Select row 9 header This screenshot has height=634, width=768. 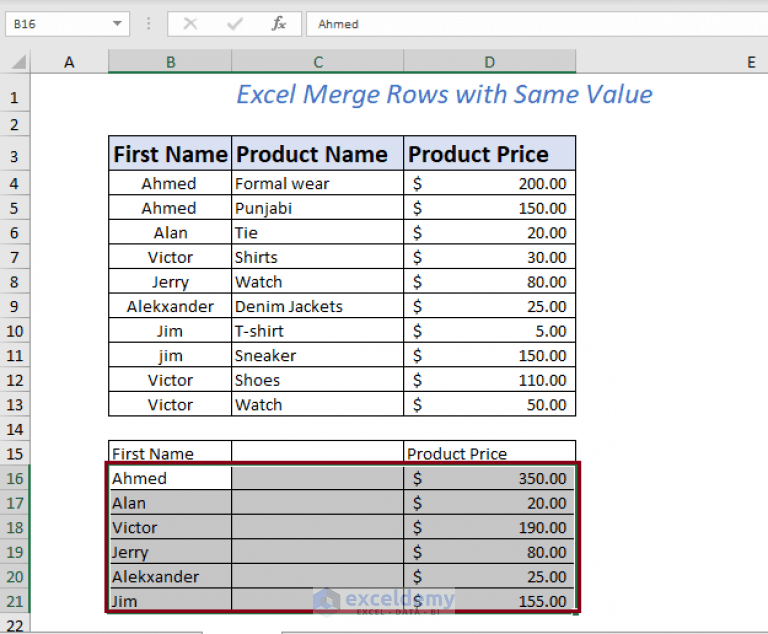click(x=15, y=306)
